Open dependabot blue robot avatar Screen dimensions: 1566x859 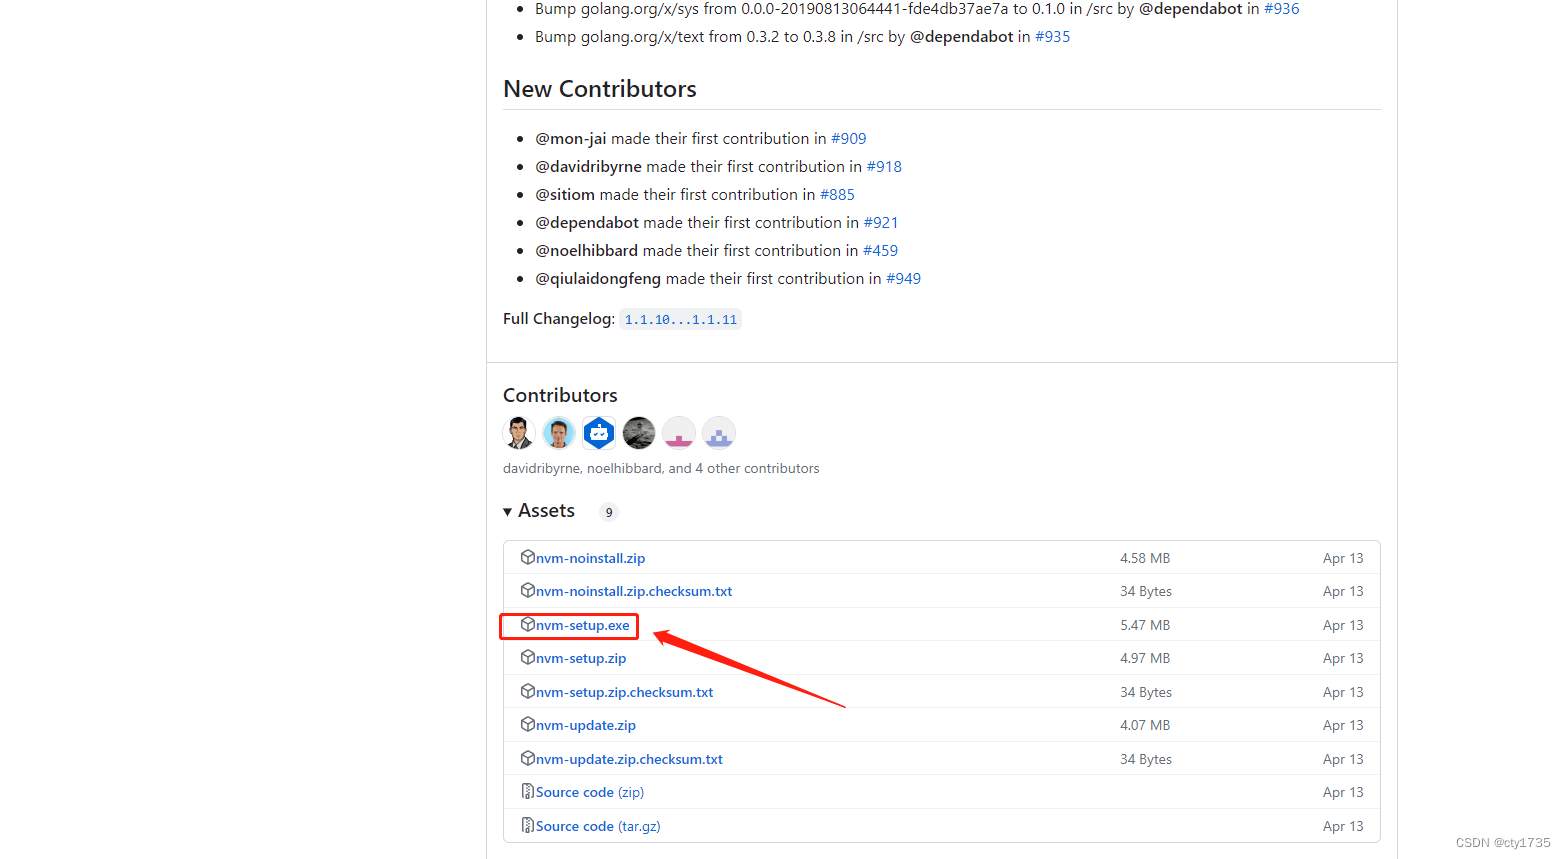click(599, 433)
